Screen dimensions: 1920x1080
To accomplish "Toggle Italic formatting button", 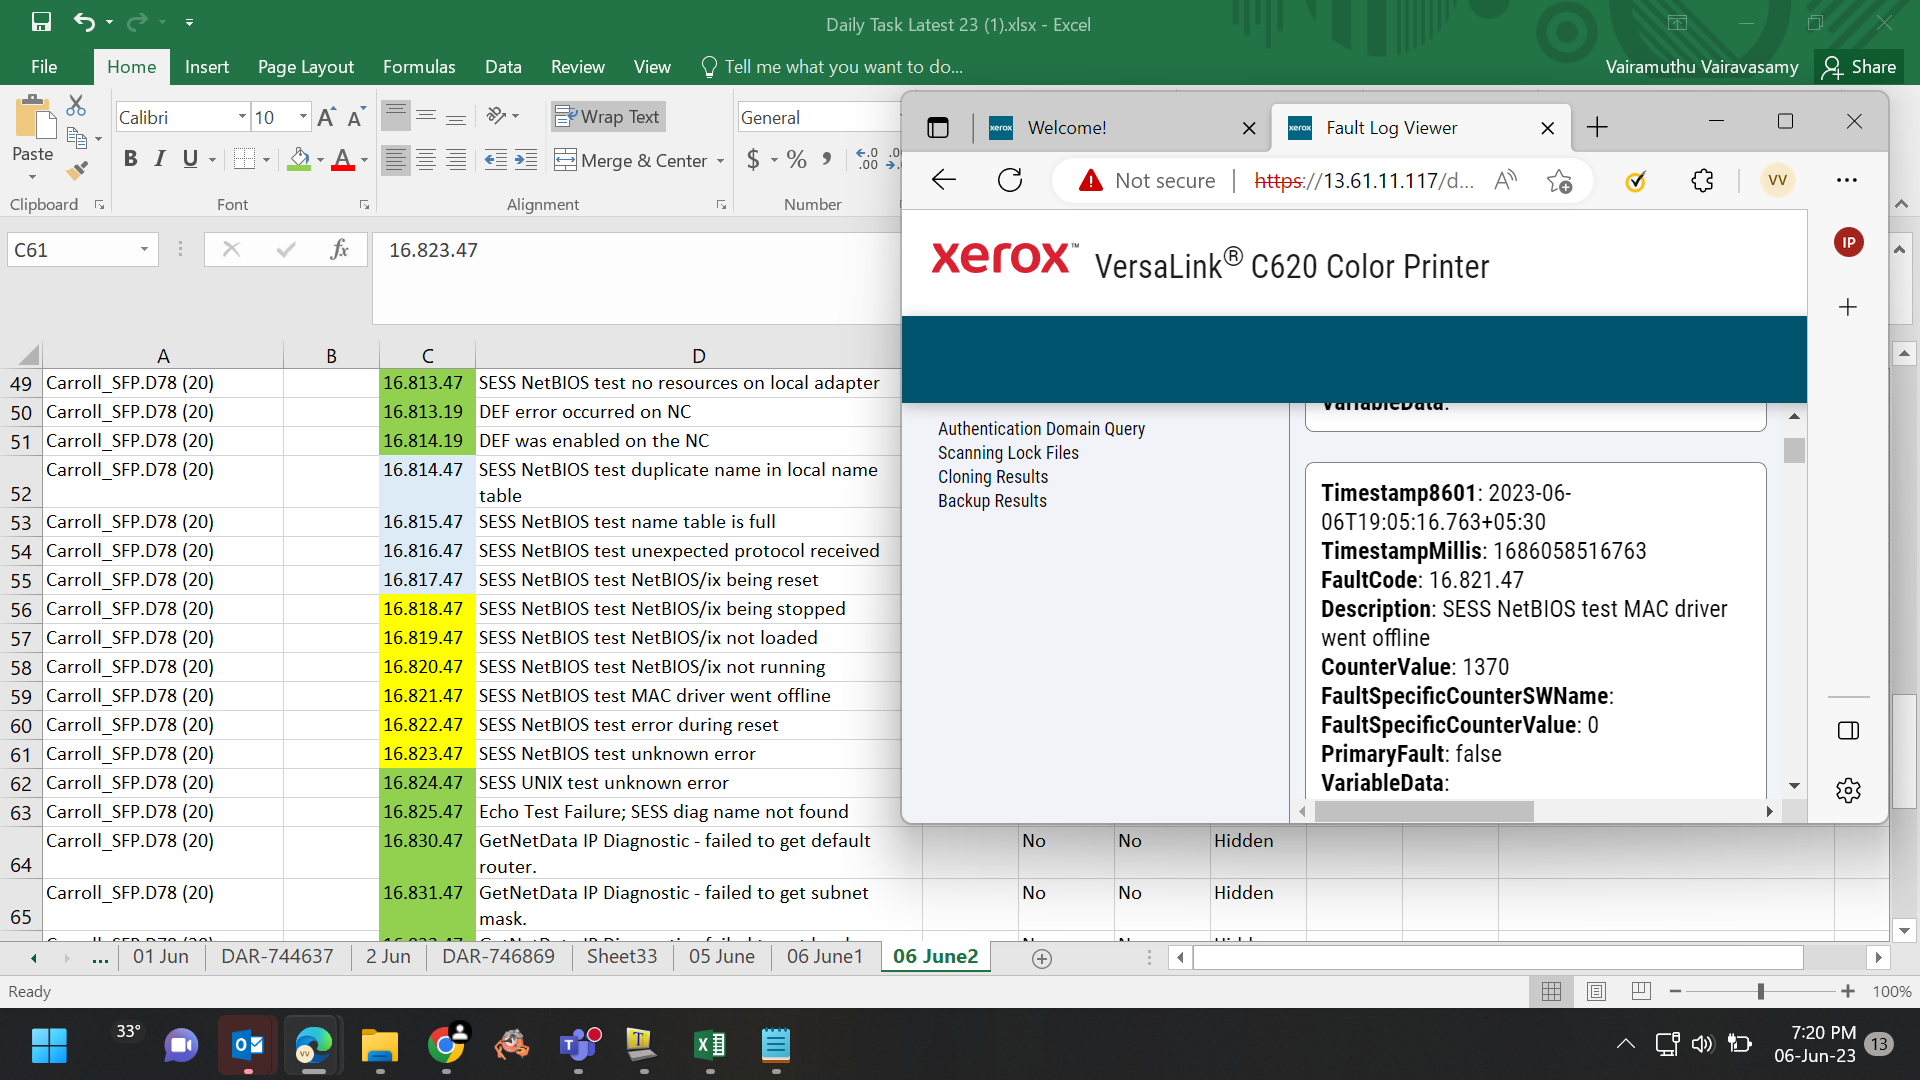I will [x=160, y=159].
